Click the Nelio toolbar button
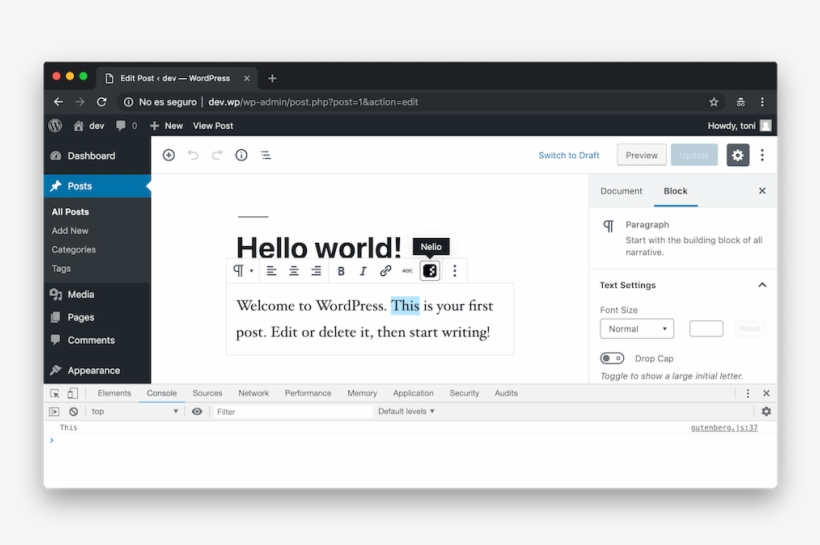 430,271
